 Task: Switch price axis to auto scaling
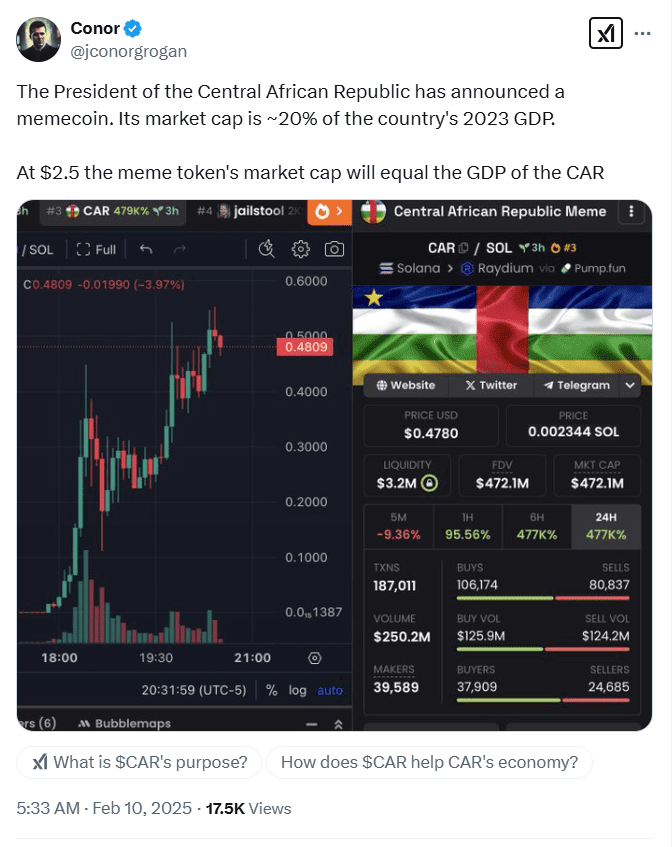pyautogui.click(x=331, y=689)
